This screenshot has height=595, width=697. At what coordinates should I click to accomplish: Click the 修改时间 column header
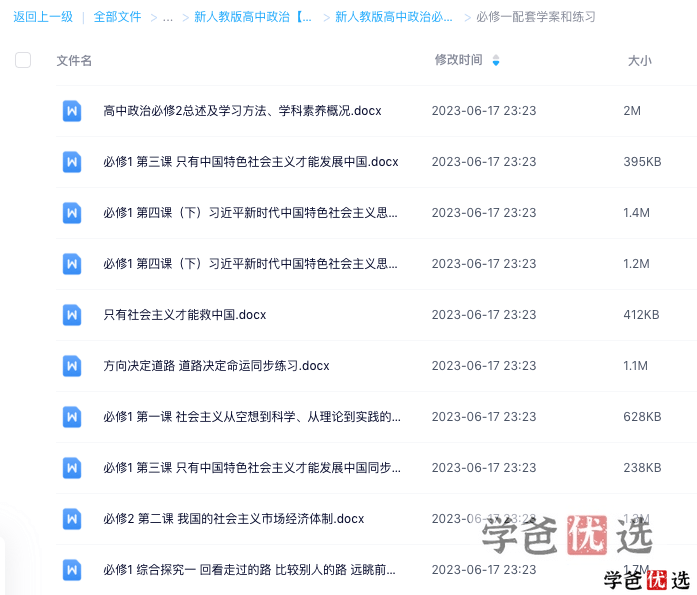pyautogui.click(x=458, y=60)
